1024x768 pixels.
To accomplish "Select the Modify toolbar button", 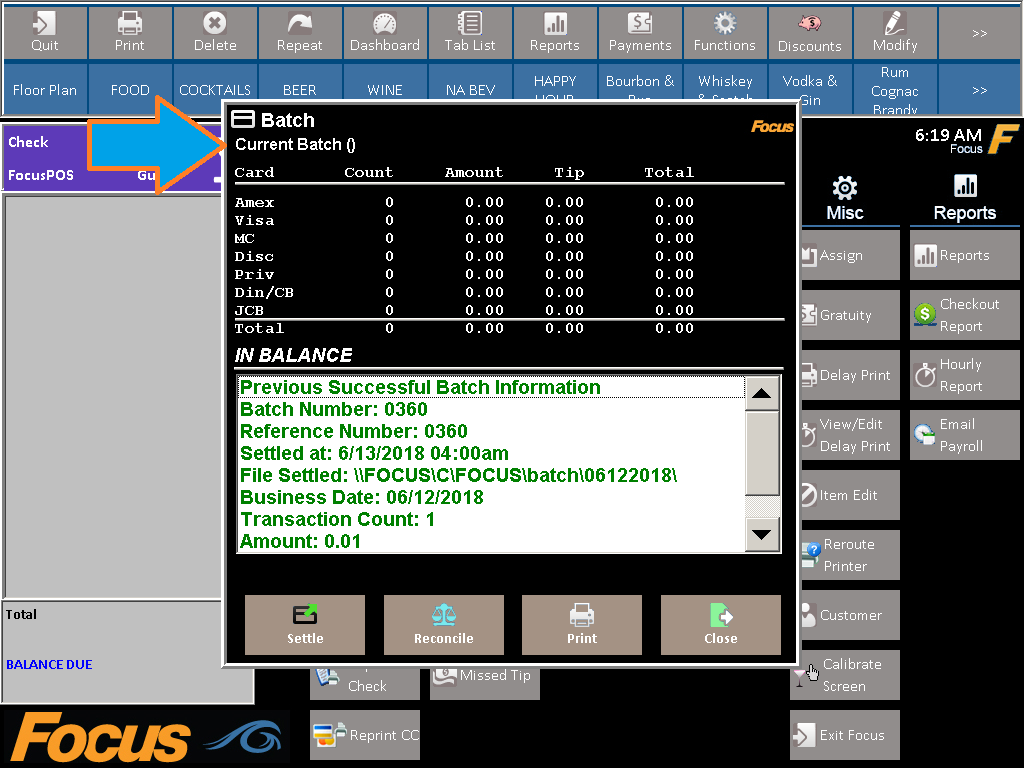I will [895, 33].
